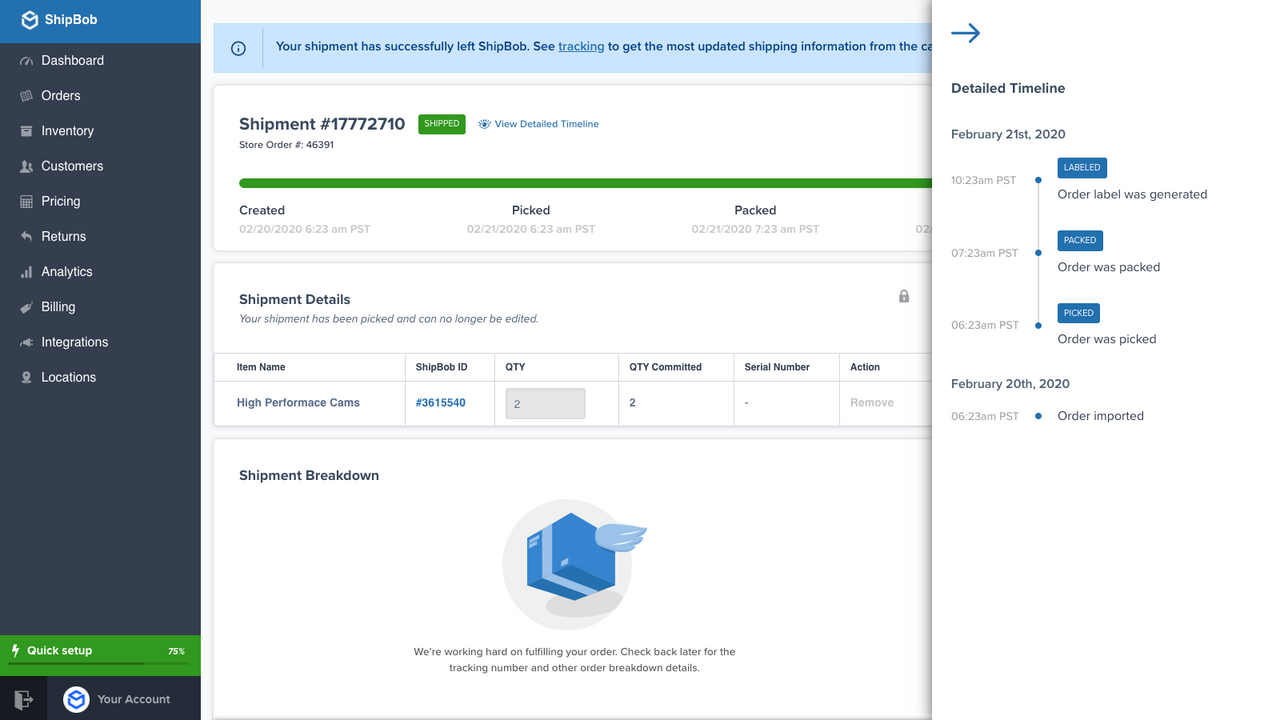This screenshot has height=720, width=1280.
Task: Click the Quick setup progress bar
Action: coord(100,663)
